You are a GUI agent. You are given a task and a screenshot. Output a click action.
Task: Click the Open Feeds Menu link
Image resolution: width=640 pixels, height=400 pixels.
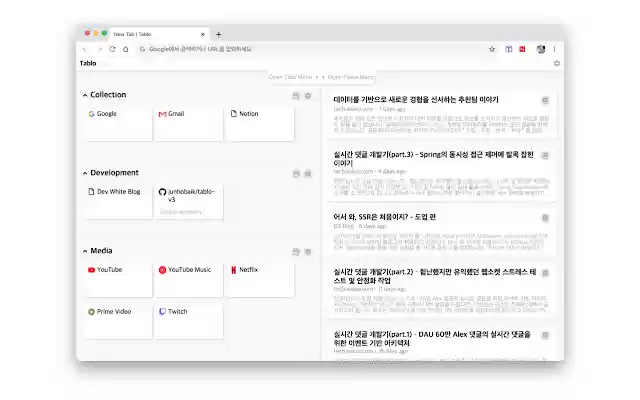click(x=351, y=77)
